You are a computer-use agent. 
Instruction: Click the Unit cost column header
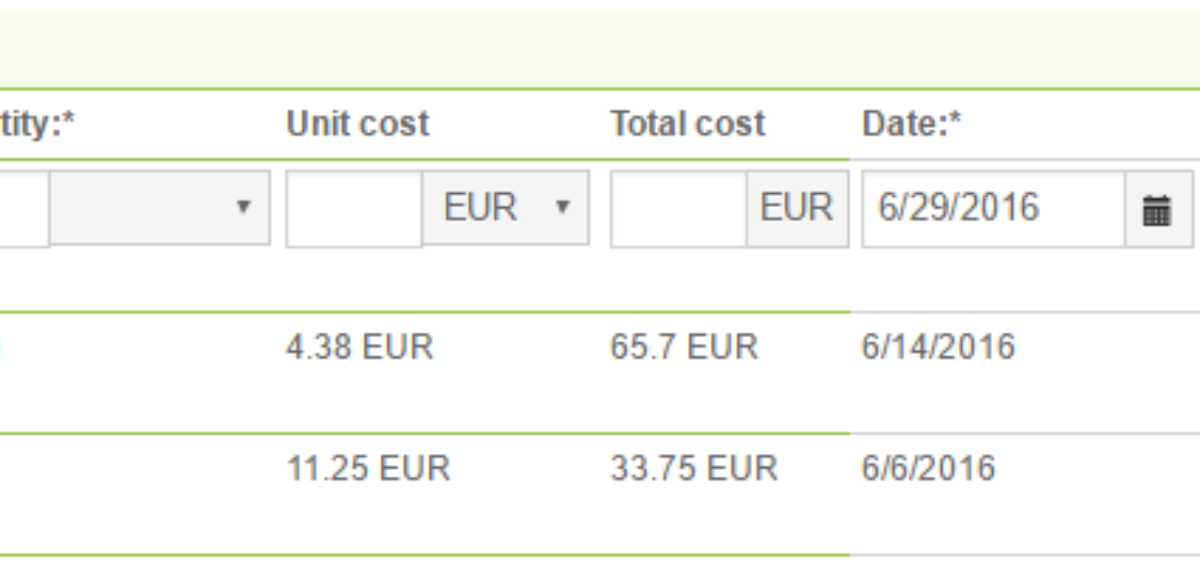click(x=358, y=124)
